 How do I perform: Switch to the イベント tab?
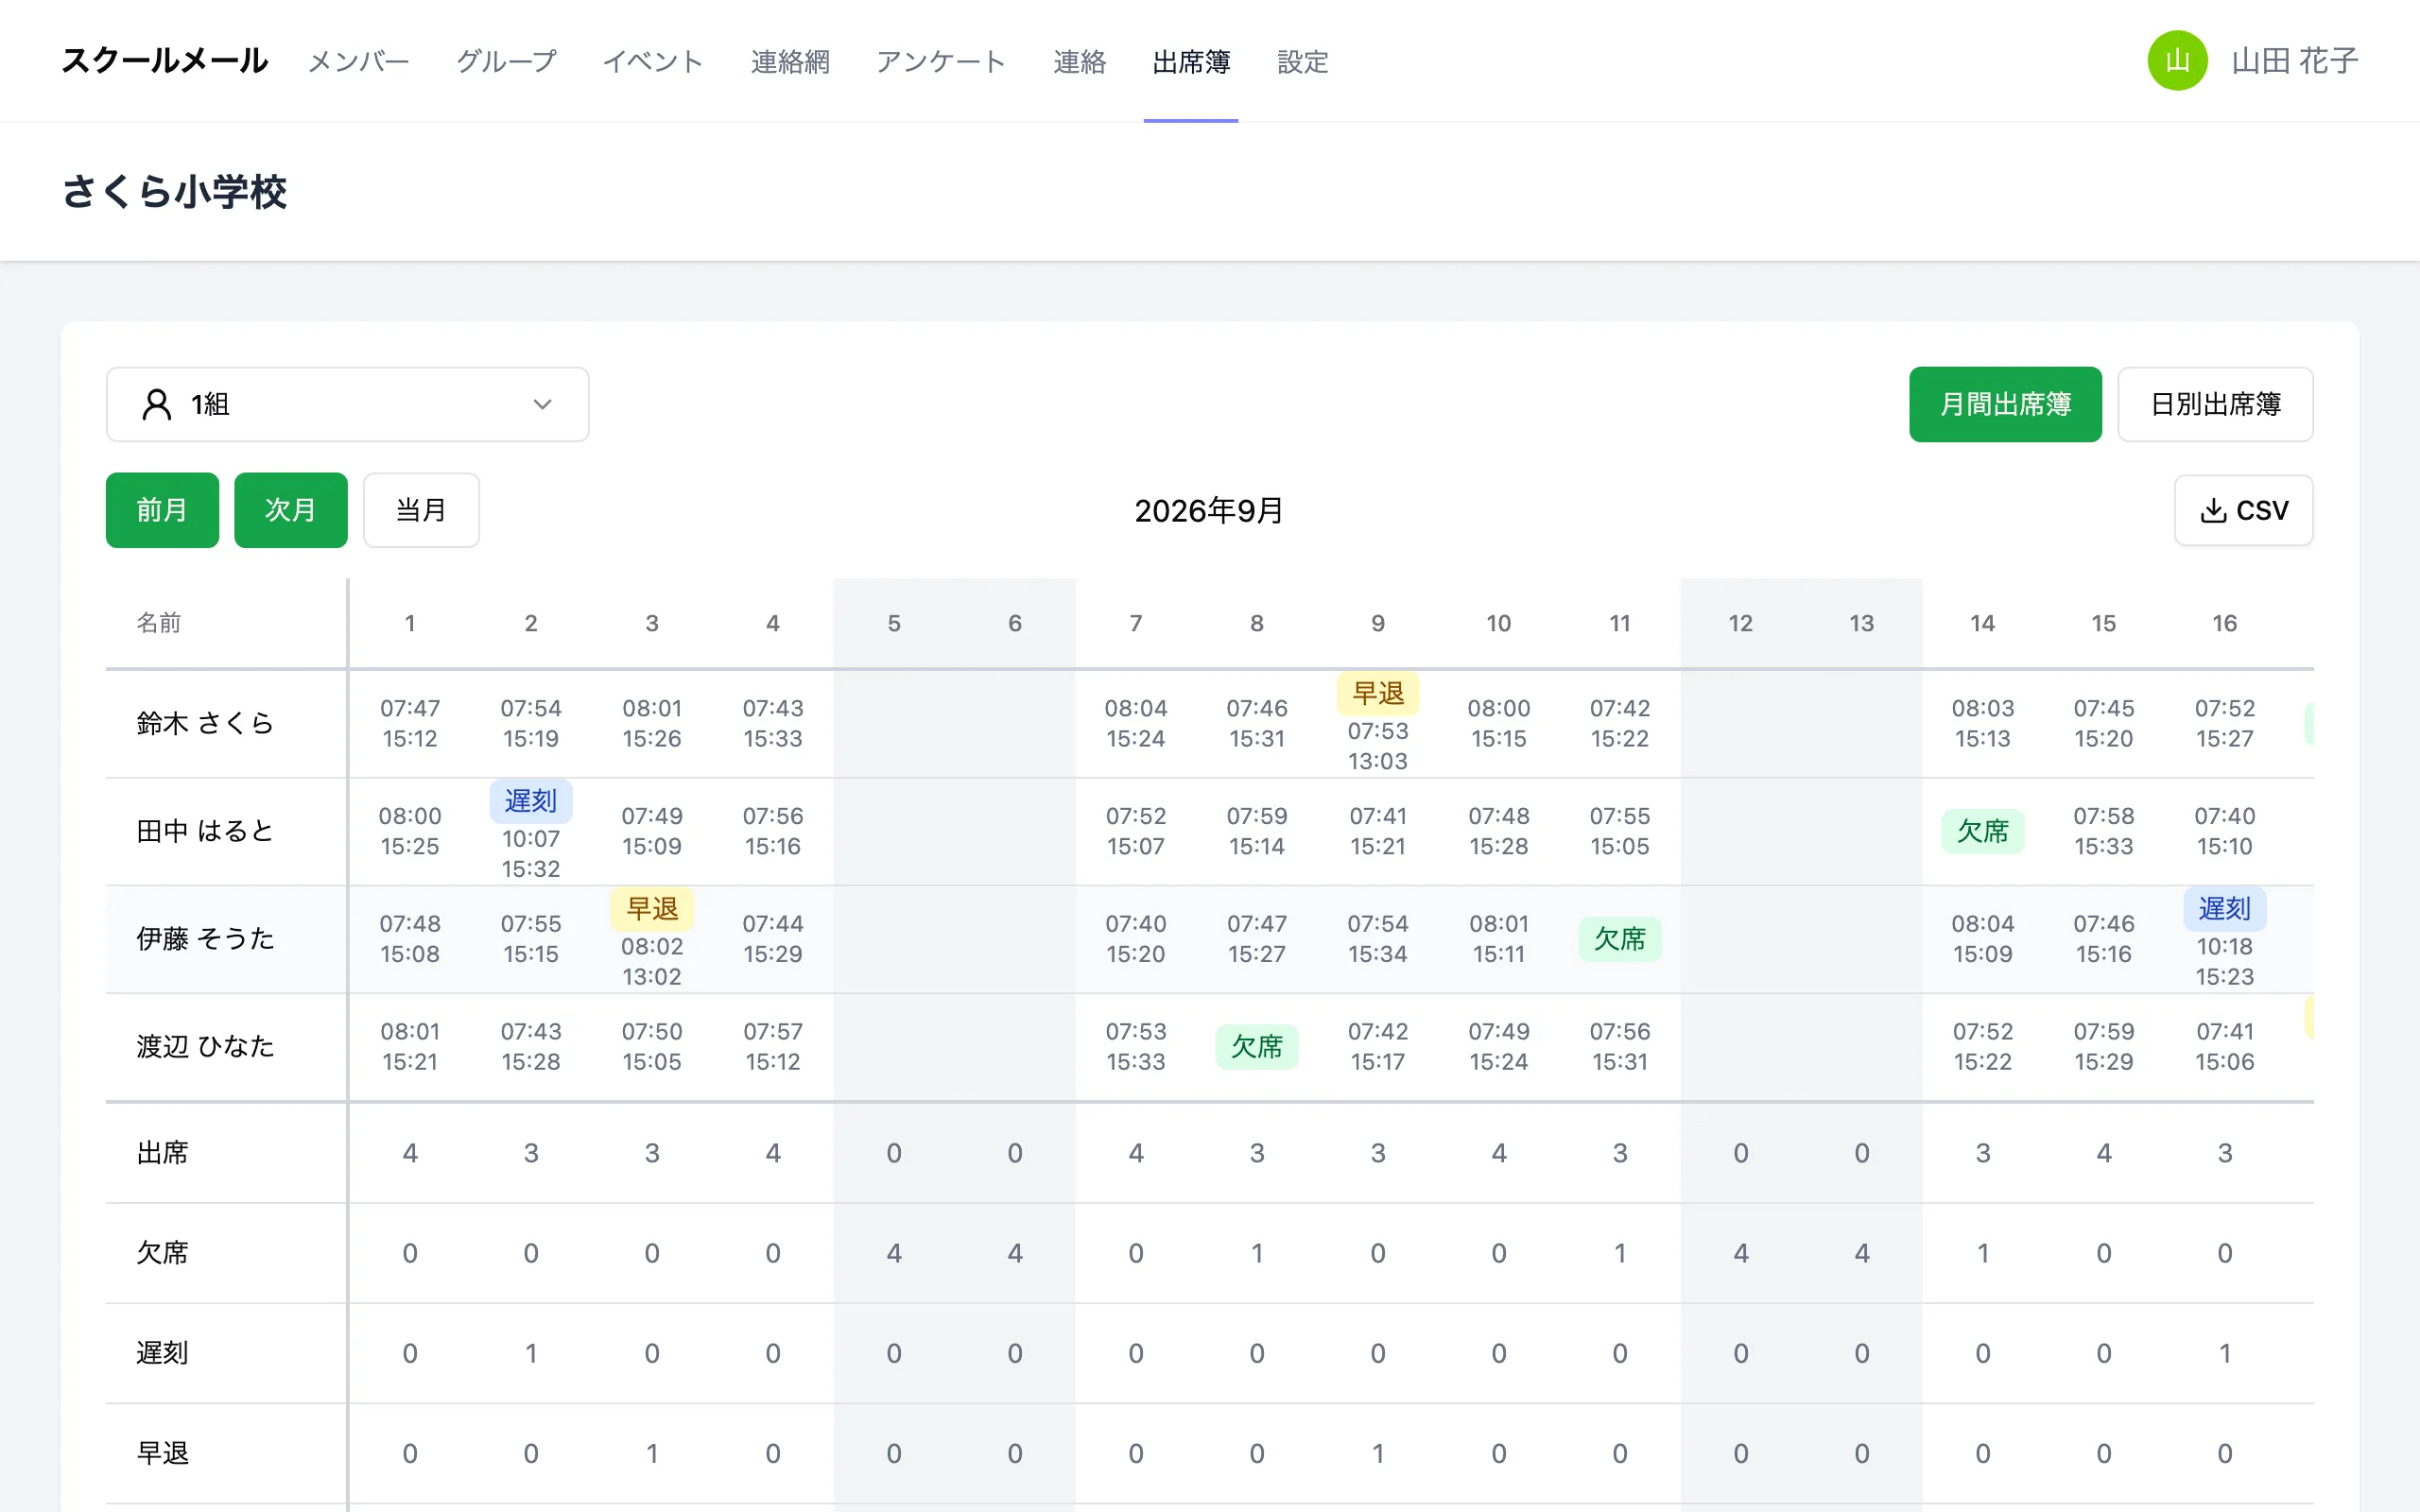click(653, 62)
